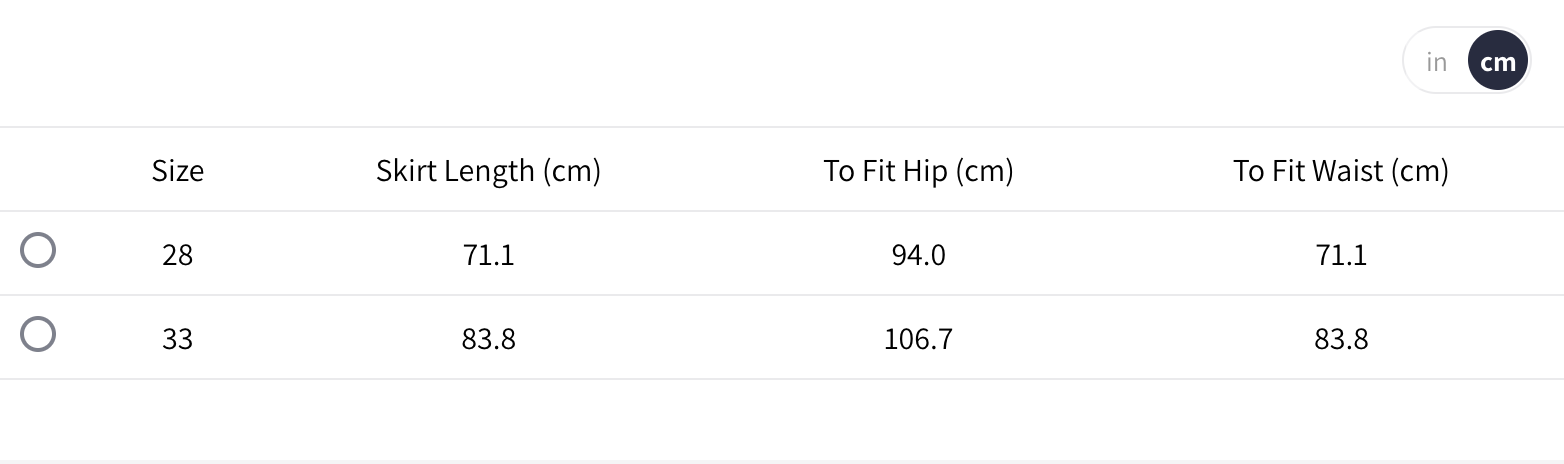Select the size 28 radio button
Screen dimensions: 1564x464
tap(38, 250)
